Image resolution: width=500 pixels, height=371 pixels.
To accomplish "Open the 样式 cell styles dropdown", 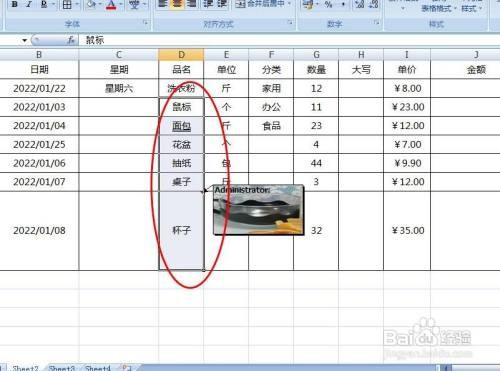I will pyautogui.click(x=471, y=8).
